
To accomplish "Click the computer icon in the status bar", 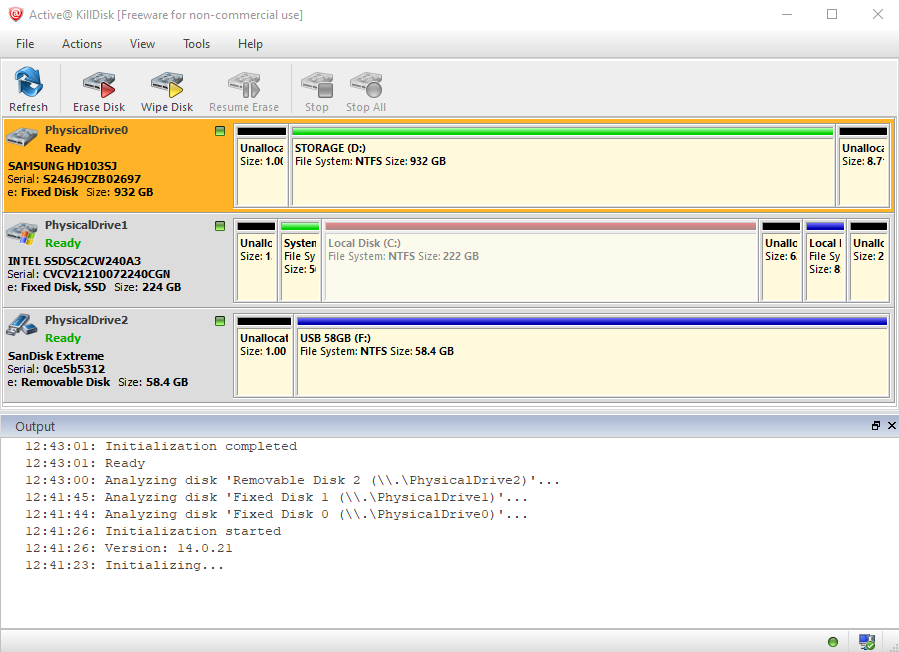I will click(x=866, y=641).
